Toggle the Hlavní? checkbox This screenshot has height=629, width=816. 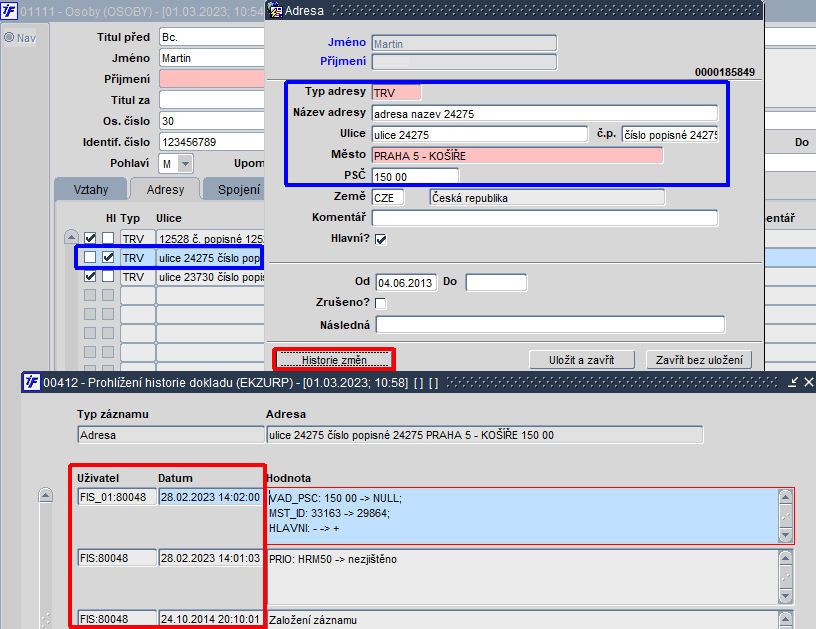381,239
